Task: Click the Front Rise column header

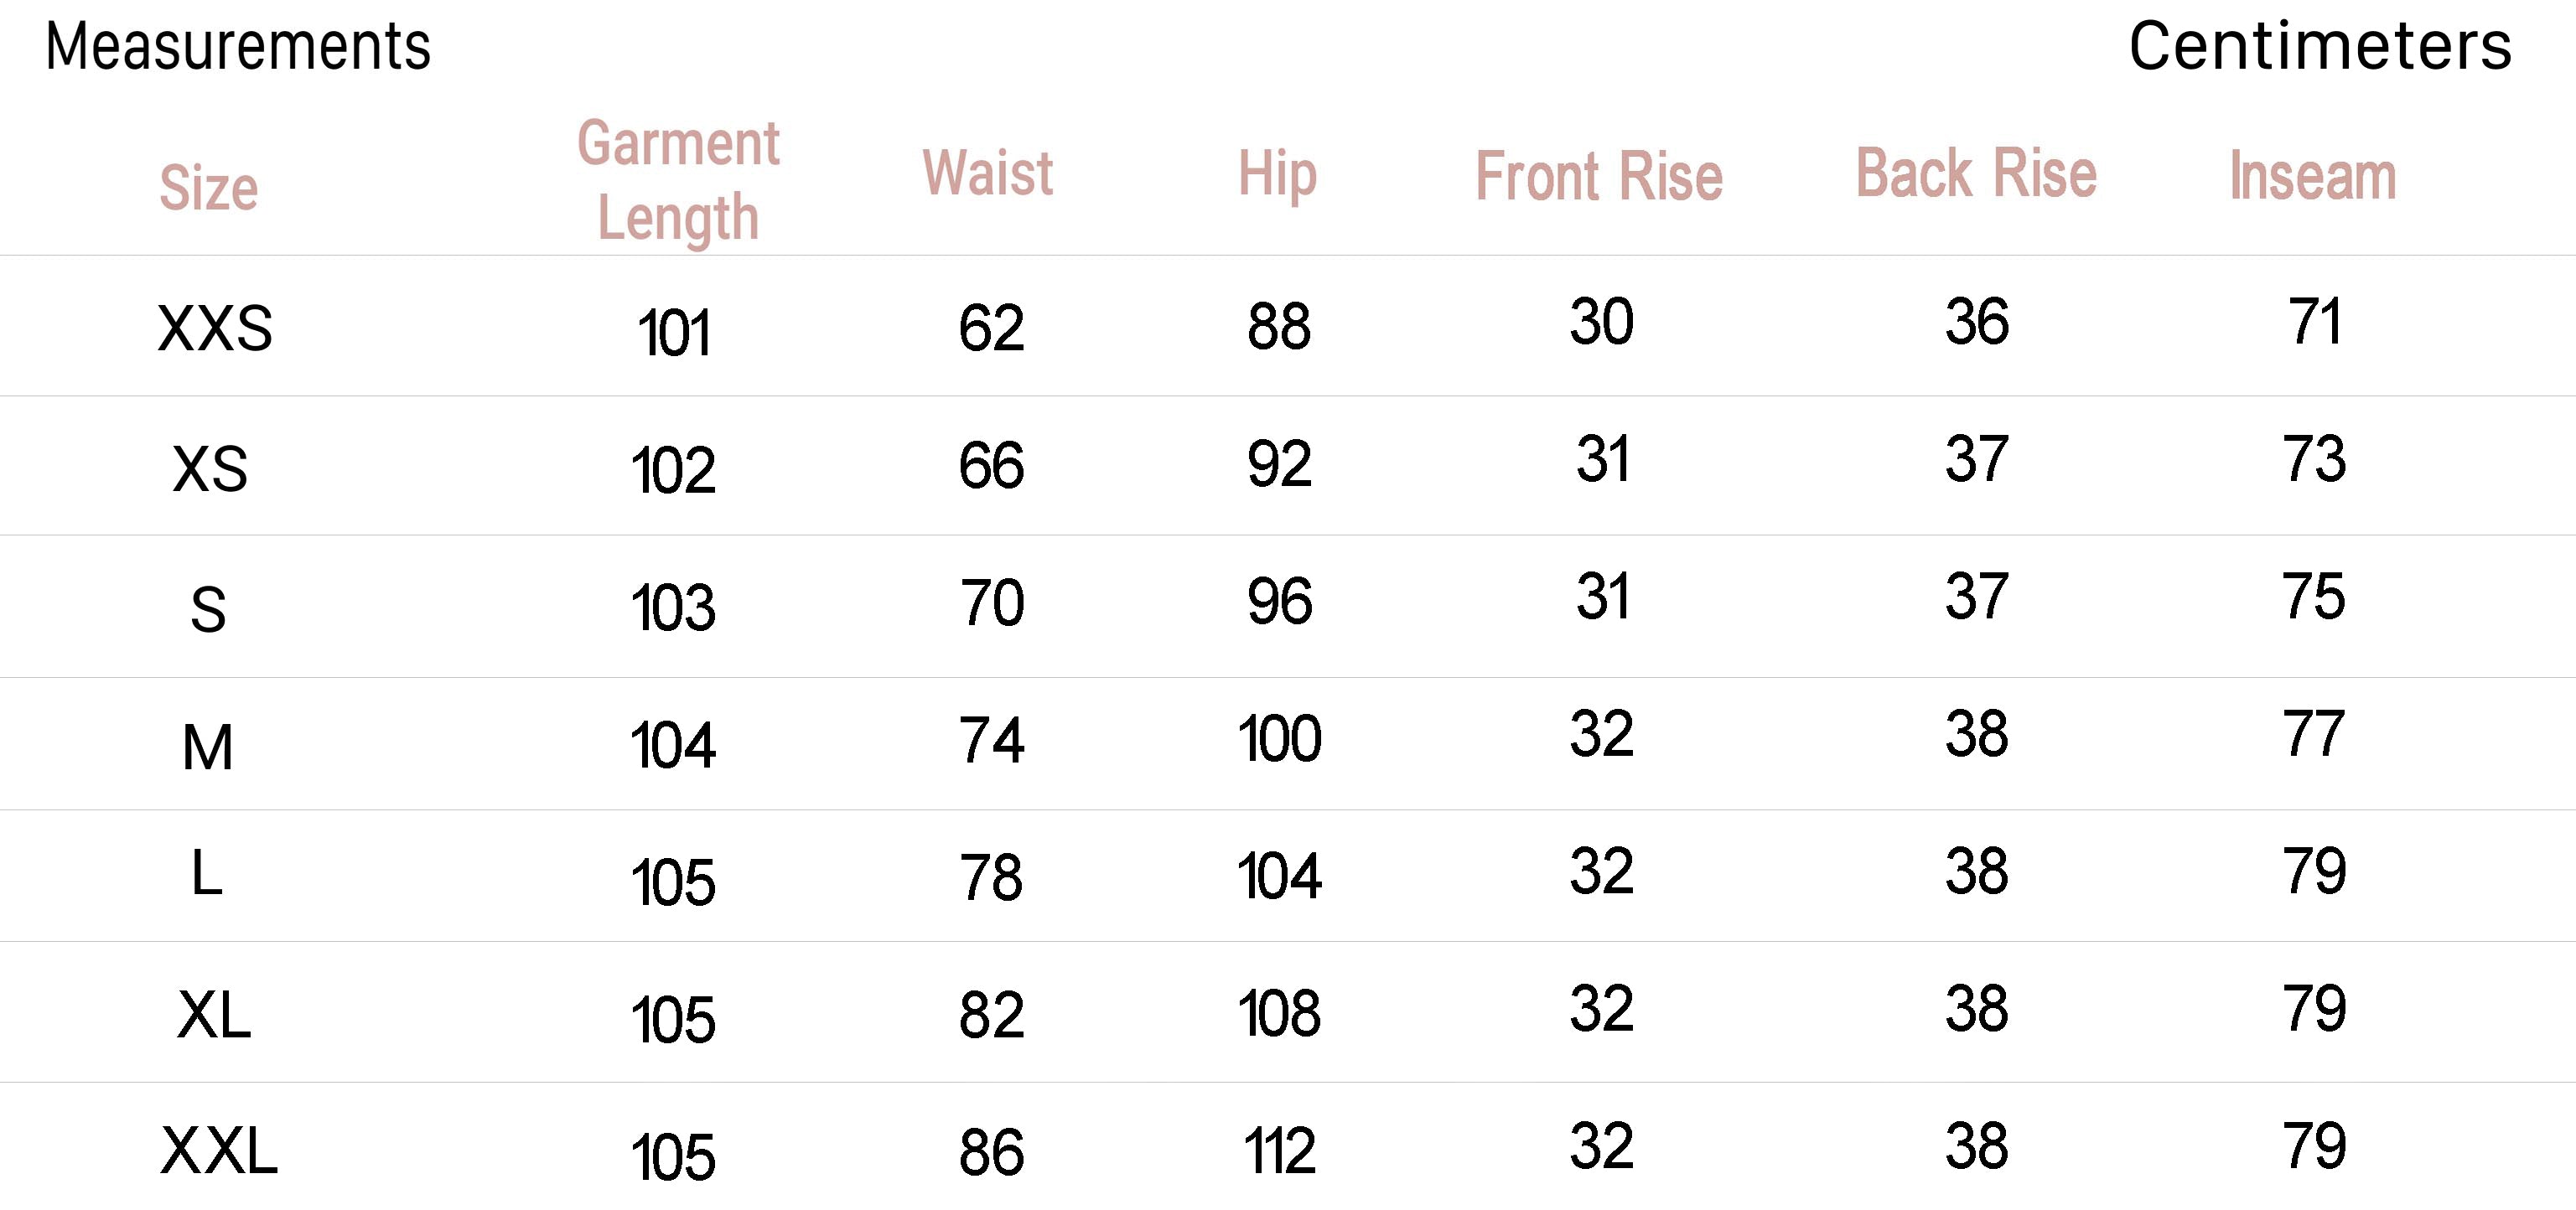Action: [x=1599, y=177]
